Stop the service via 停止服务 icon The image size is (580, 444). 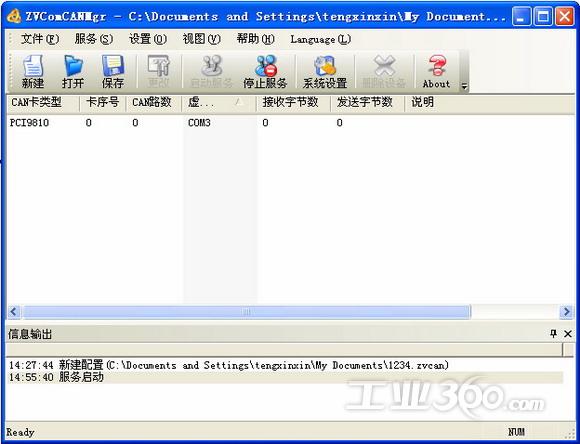[x=265, y=72]
